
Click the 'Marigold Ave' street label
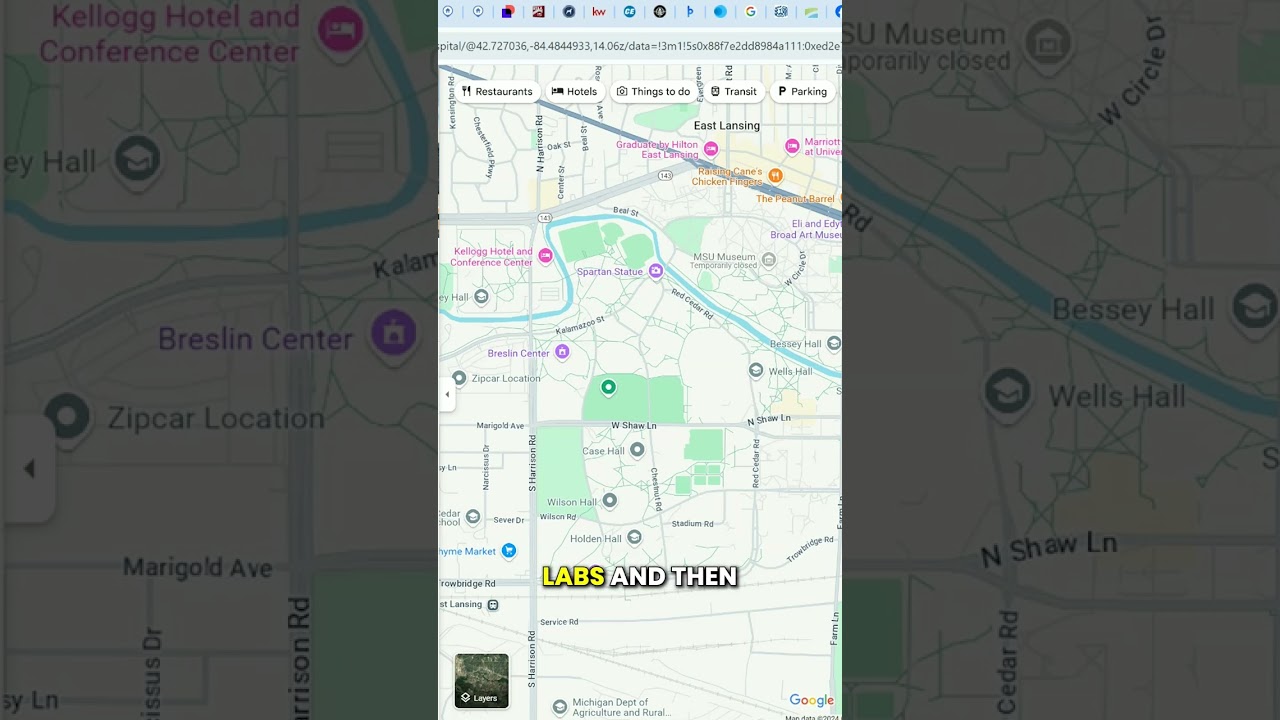click(x=500, y=426)
